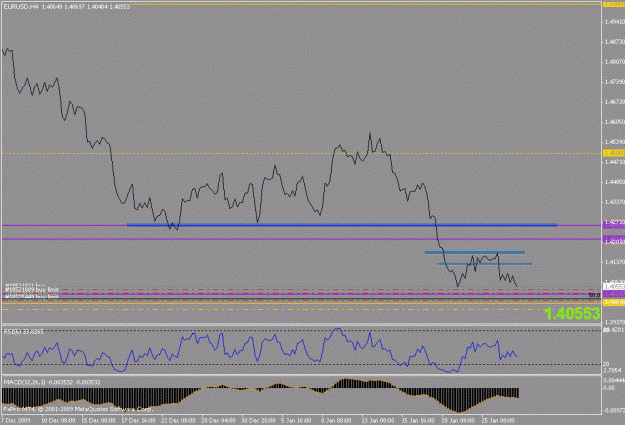Click the RSI(6) indicator label
Viewport: 625px width, 425px height.
(23, 331)
